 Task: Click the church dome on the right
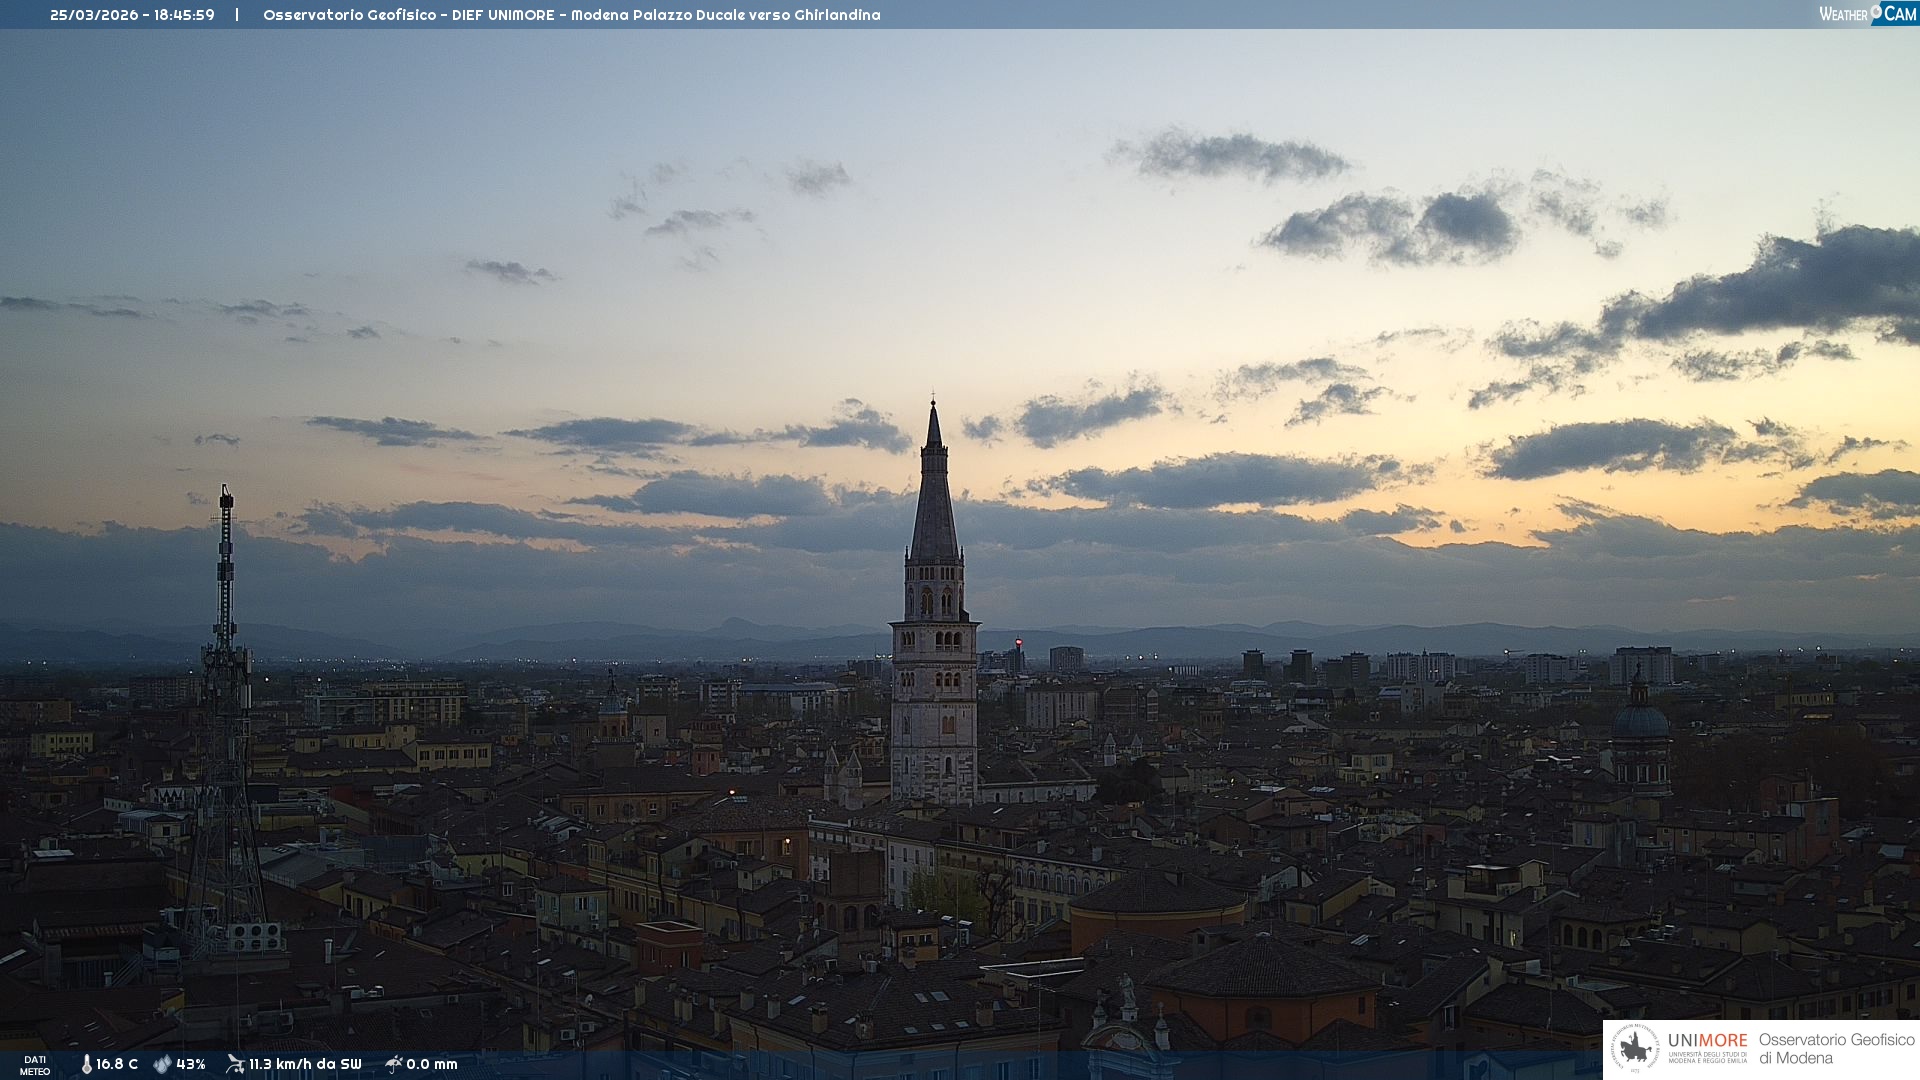pos(1640,720)
